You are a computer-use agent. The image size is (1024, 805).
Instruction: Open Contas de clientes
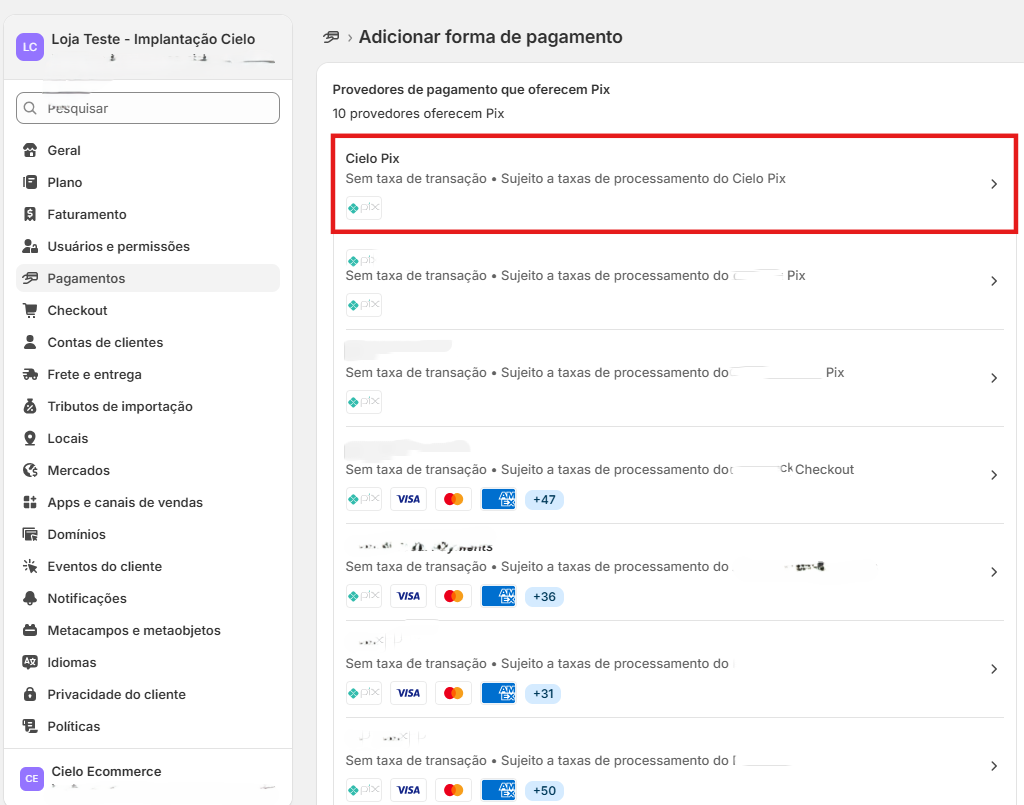click(148, 342)
